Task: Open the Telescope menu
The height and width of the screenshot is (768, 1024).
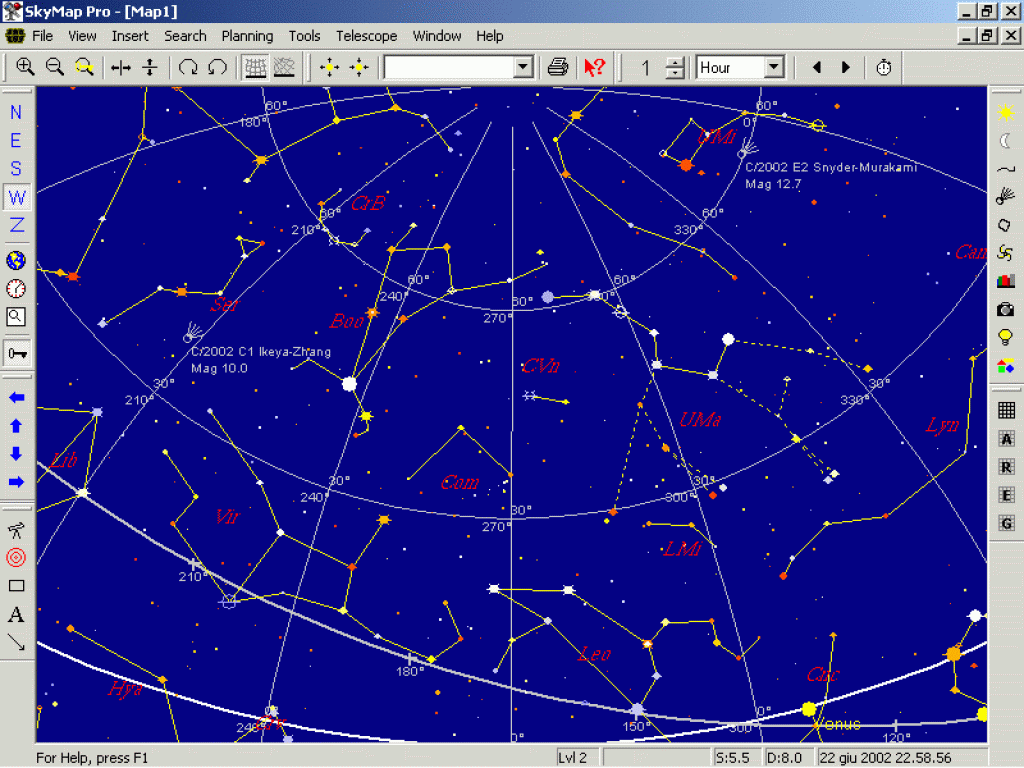Action: tap(366, 36)
